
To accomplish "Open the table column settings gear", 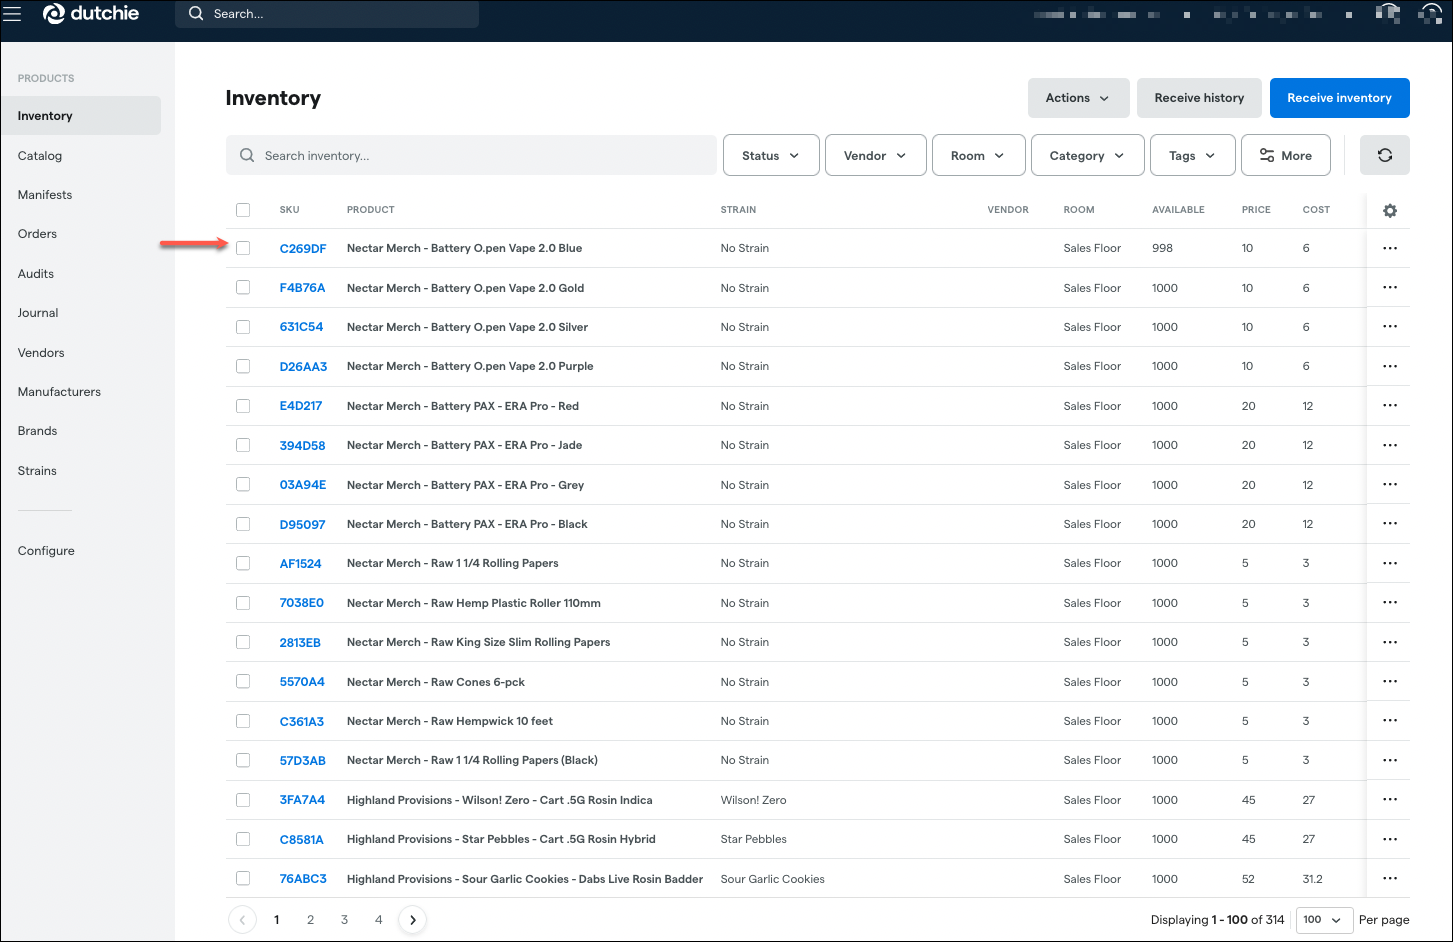I will click(1389, 211).
